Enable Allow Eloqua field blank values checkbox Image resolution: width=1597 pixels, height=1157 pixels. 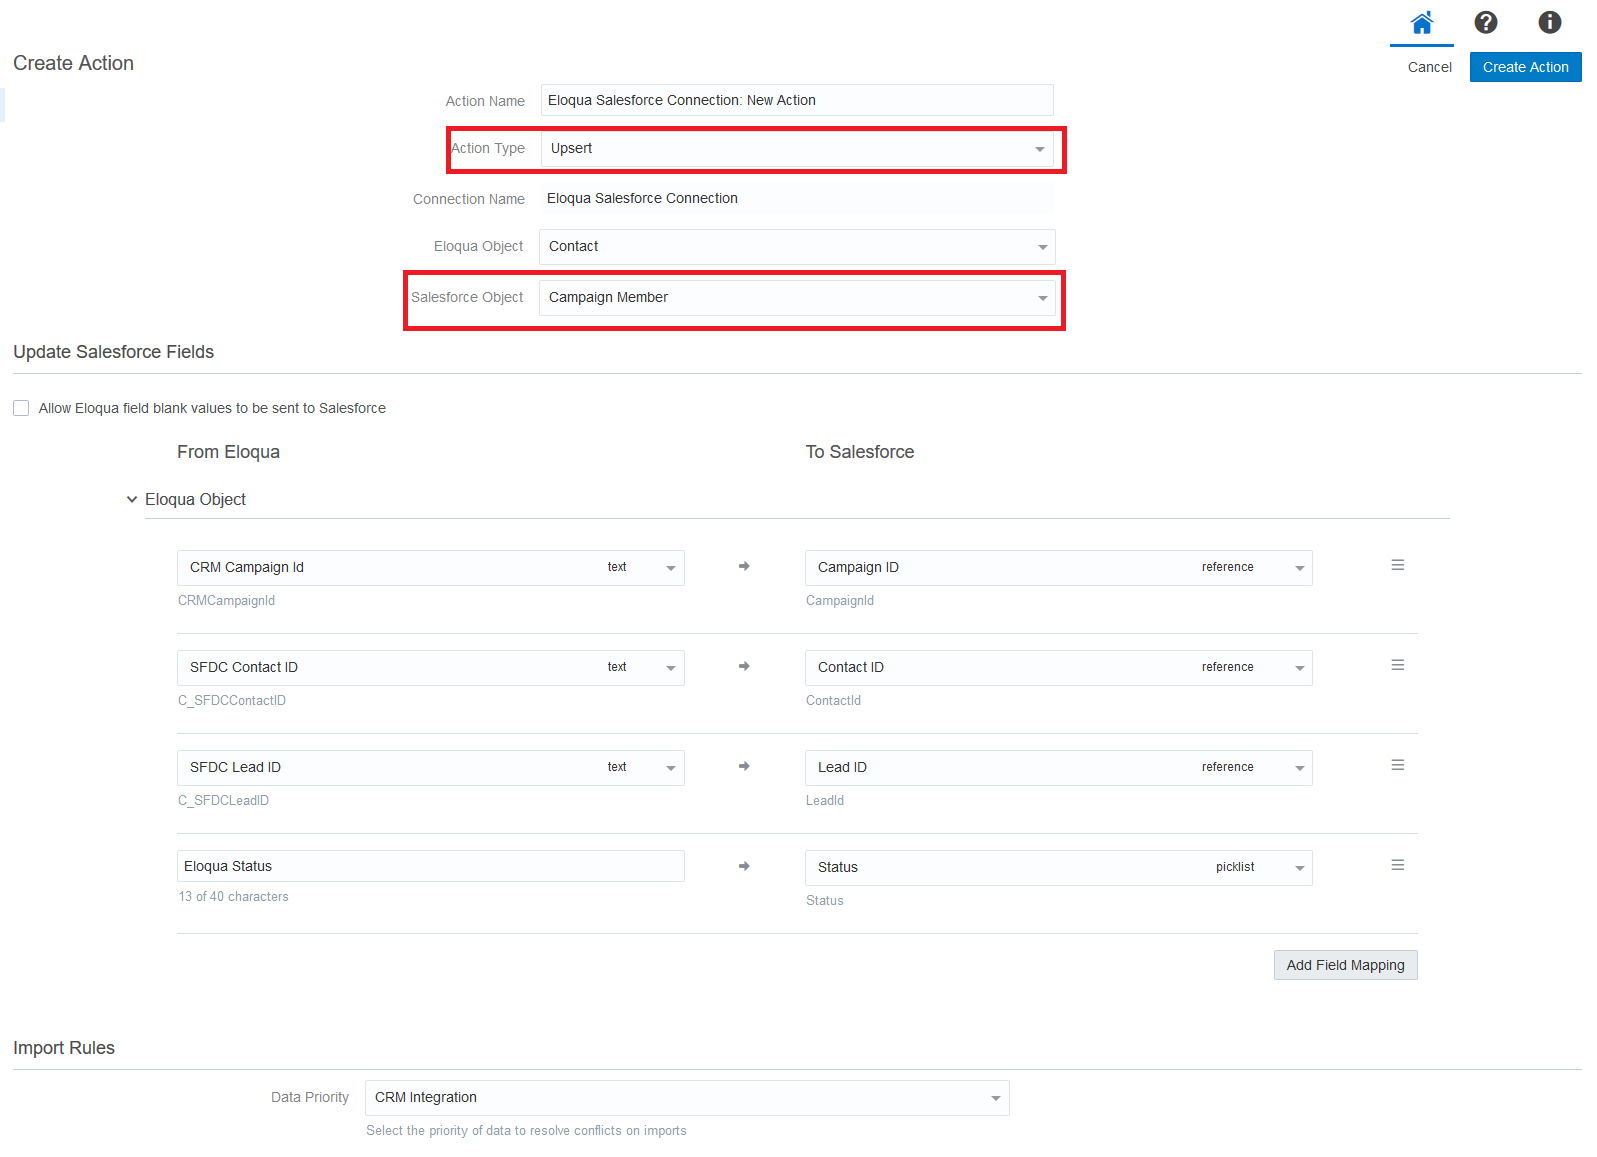click(x=21, y=408)
